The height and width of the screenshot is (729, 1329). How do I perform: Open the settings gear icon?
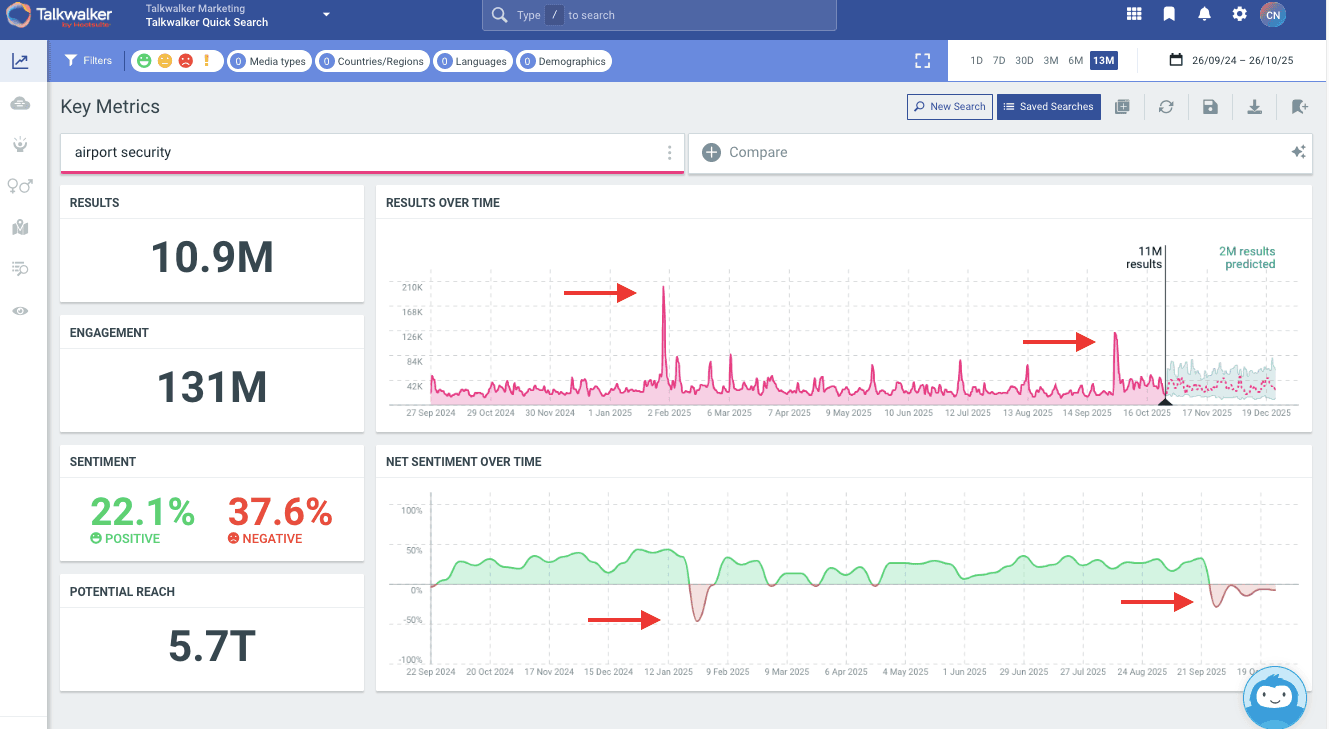pyautogui.click(x=1239, y=14)
